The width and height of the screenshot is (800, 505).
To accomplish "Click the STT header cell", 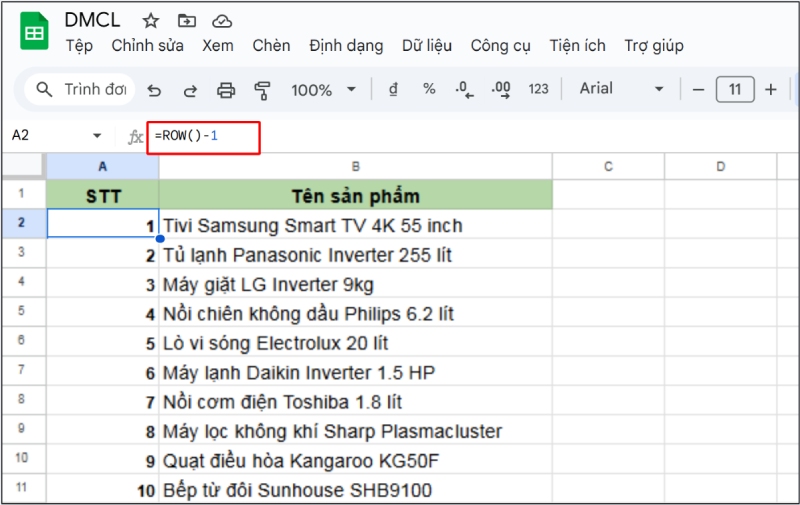I will 103,195.
